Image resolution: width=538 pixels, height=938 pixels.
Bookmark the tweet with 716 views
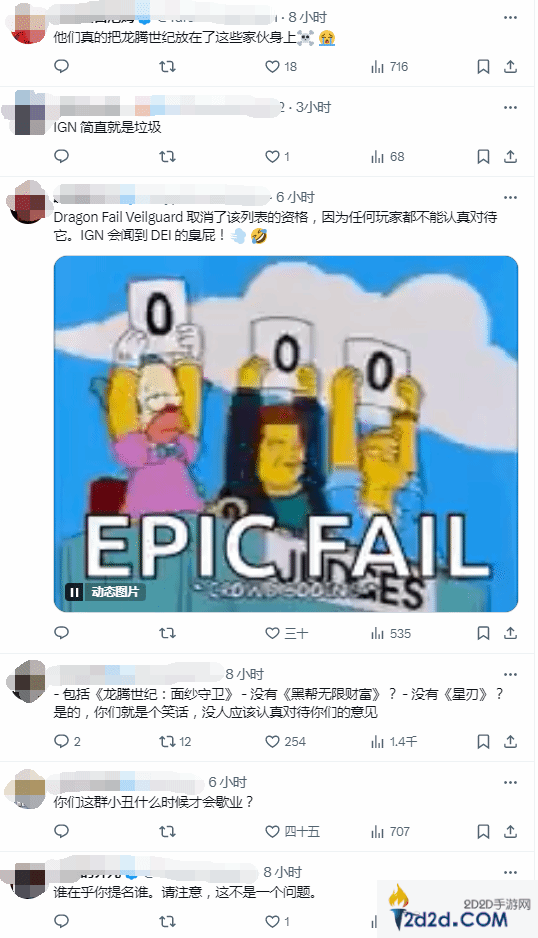coord(483,66)
